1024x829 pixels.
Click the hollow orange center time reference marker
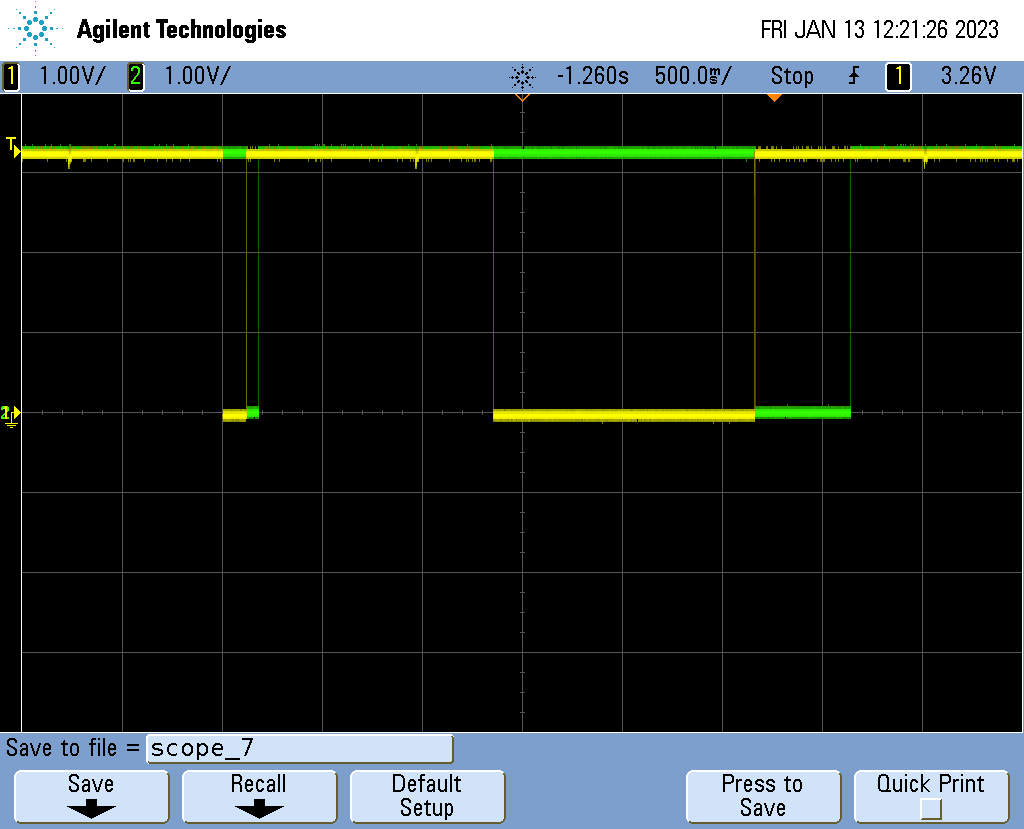click(521, 98)
